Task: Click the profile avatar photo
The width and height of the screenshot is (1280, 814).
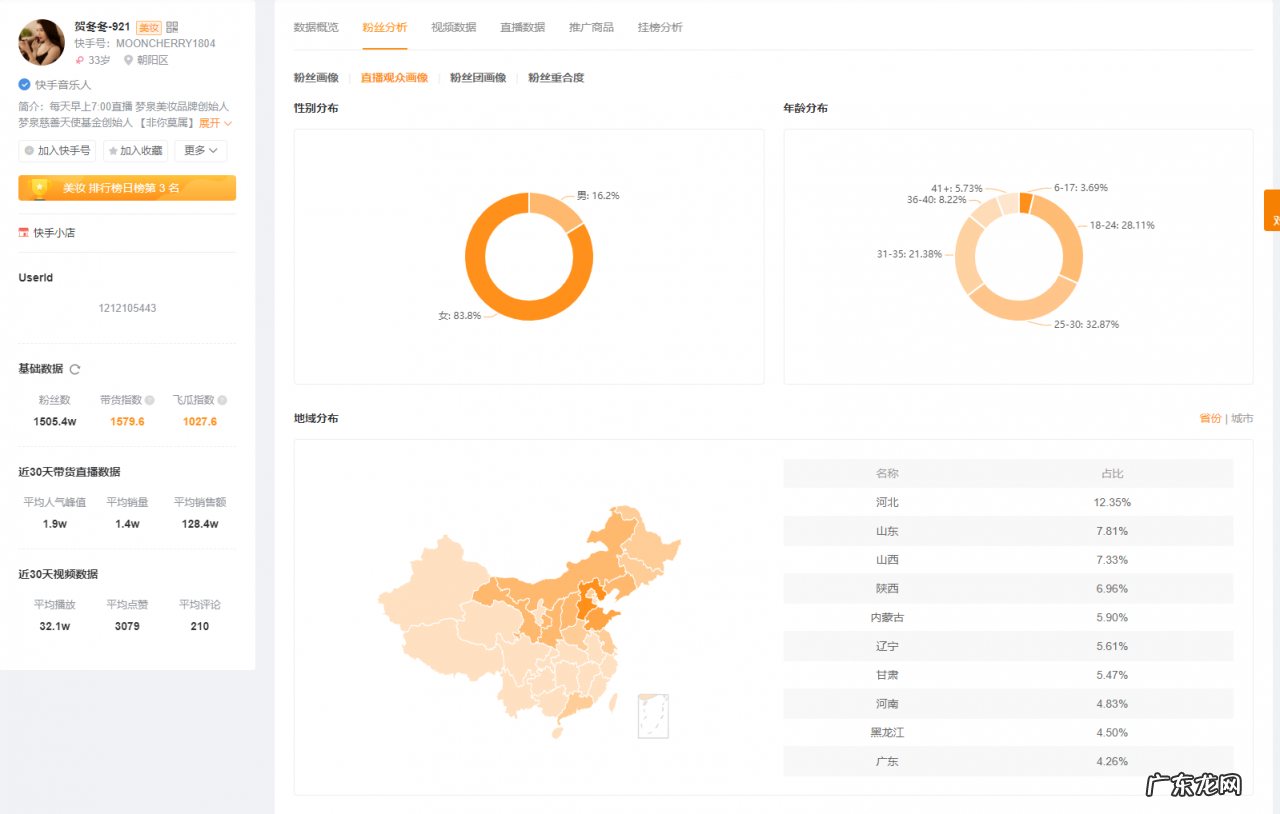Action: point(42,43)
